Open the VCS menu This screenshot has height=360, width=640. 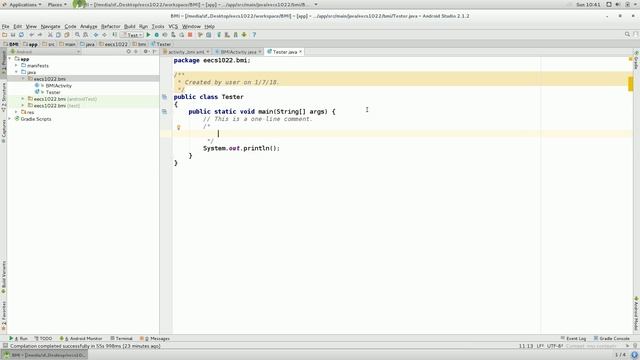(x=173, y=26)
